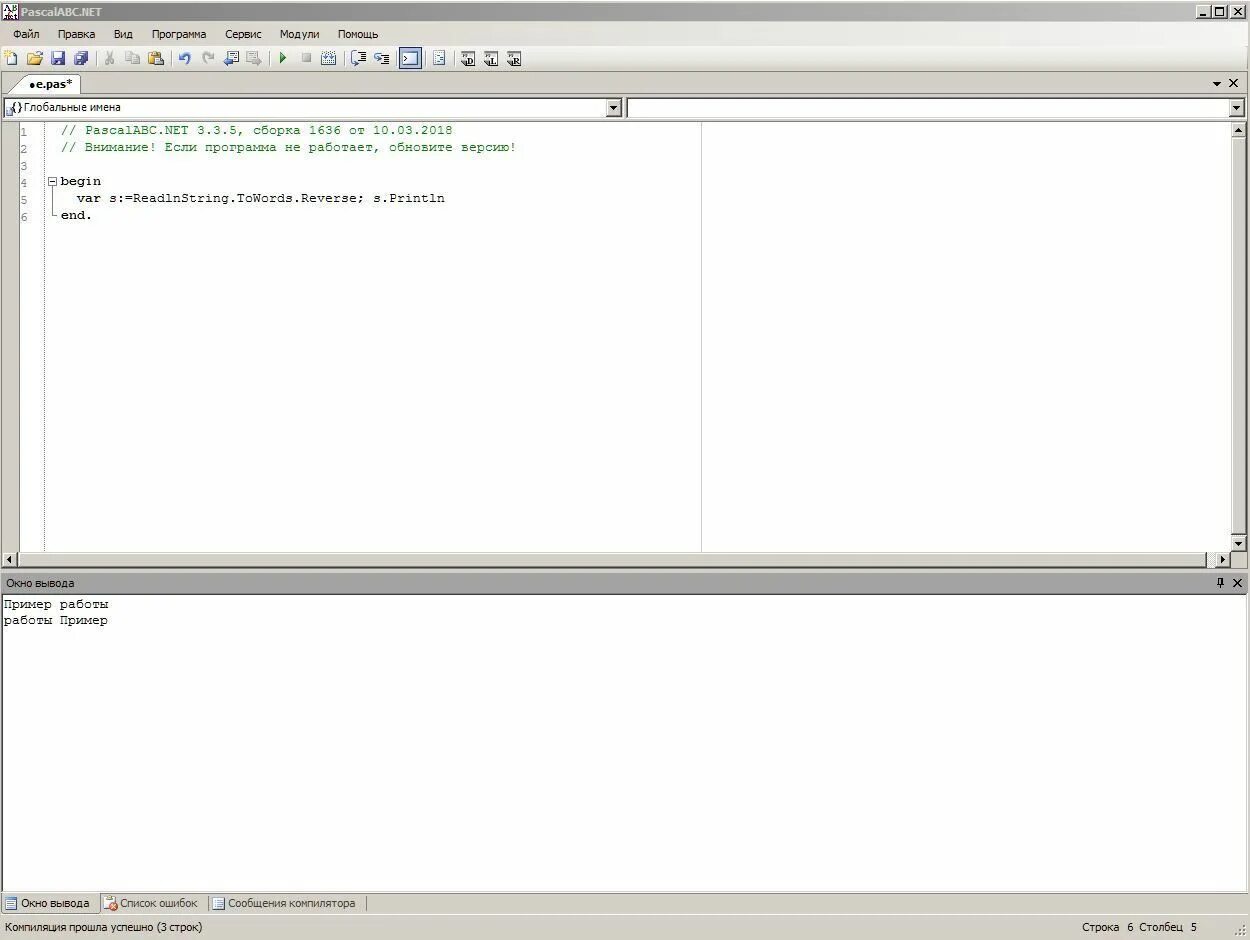1250x940 pixels.
Task: Pin the Окно вывода panel
Action: (1220, 583)
